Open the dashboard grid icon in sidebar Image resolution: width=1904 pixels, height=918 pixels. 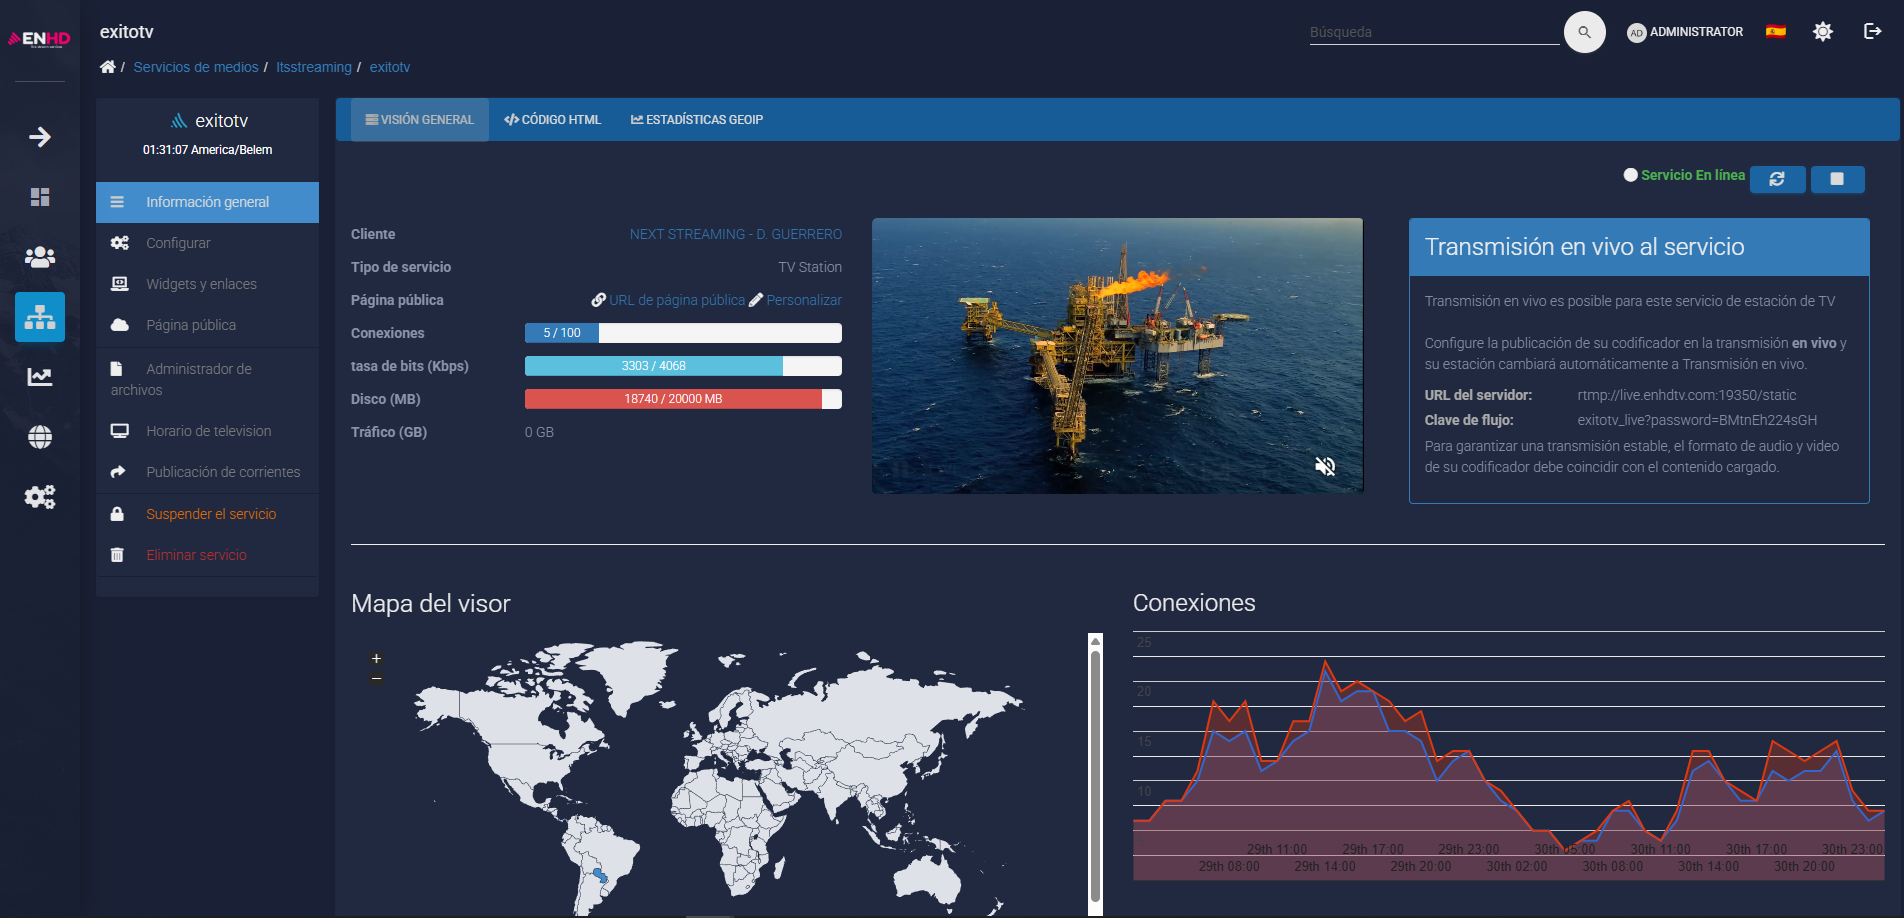point(40,197)
